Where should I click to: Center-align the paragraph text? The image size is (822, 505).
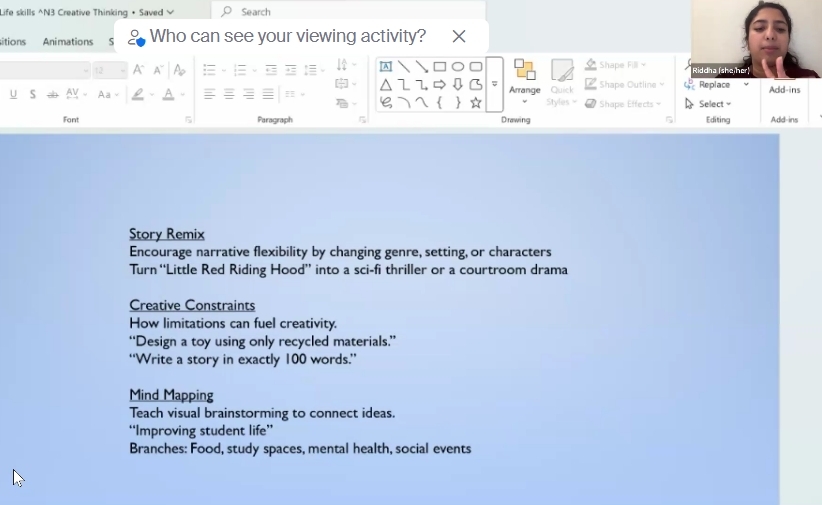coord(229,94)
